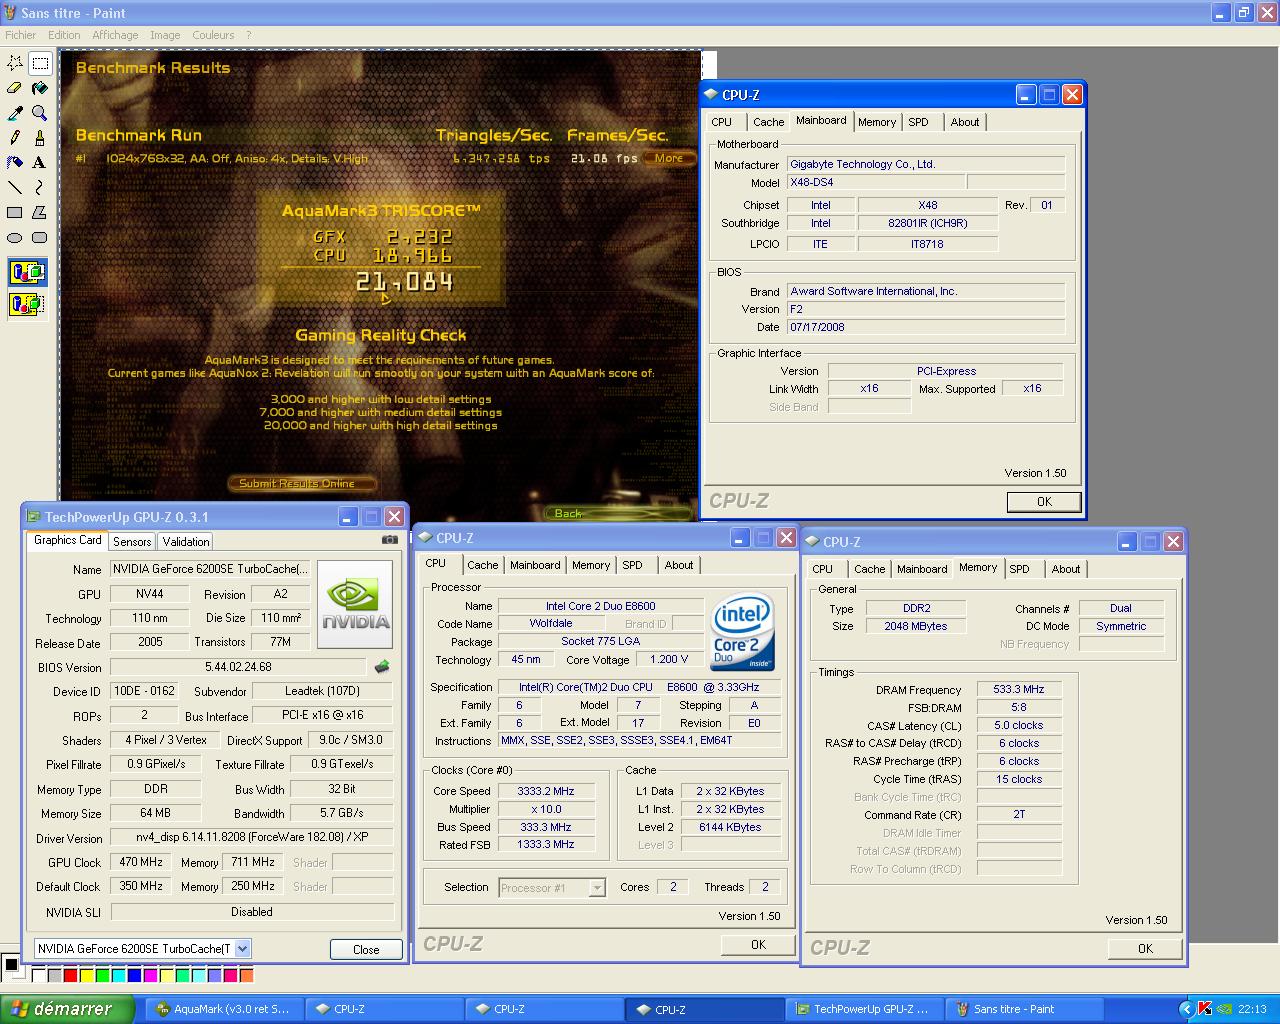The height and width of the screenshot is (1024, 1280).
Task: Switch to Validation tab in GPU-Z
Action: click(x=186, y=541)
